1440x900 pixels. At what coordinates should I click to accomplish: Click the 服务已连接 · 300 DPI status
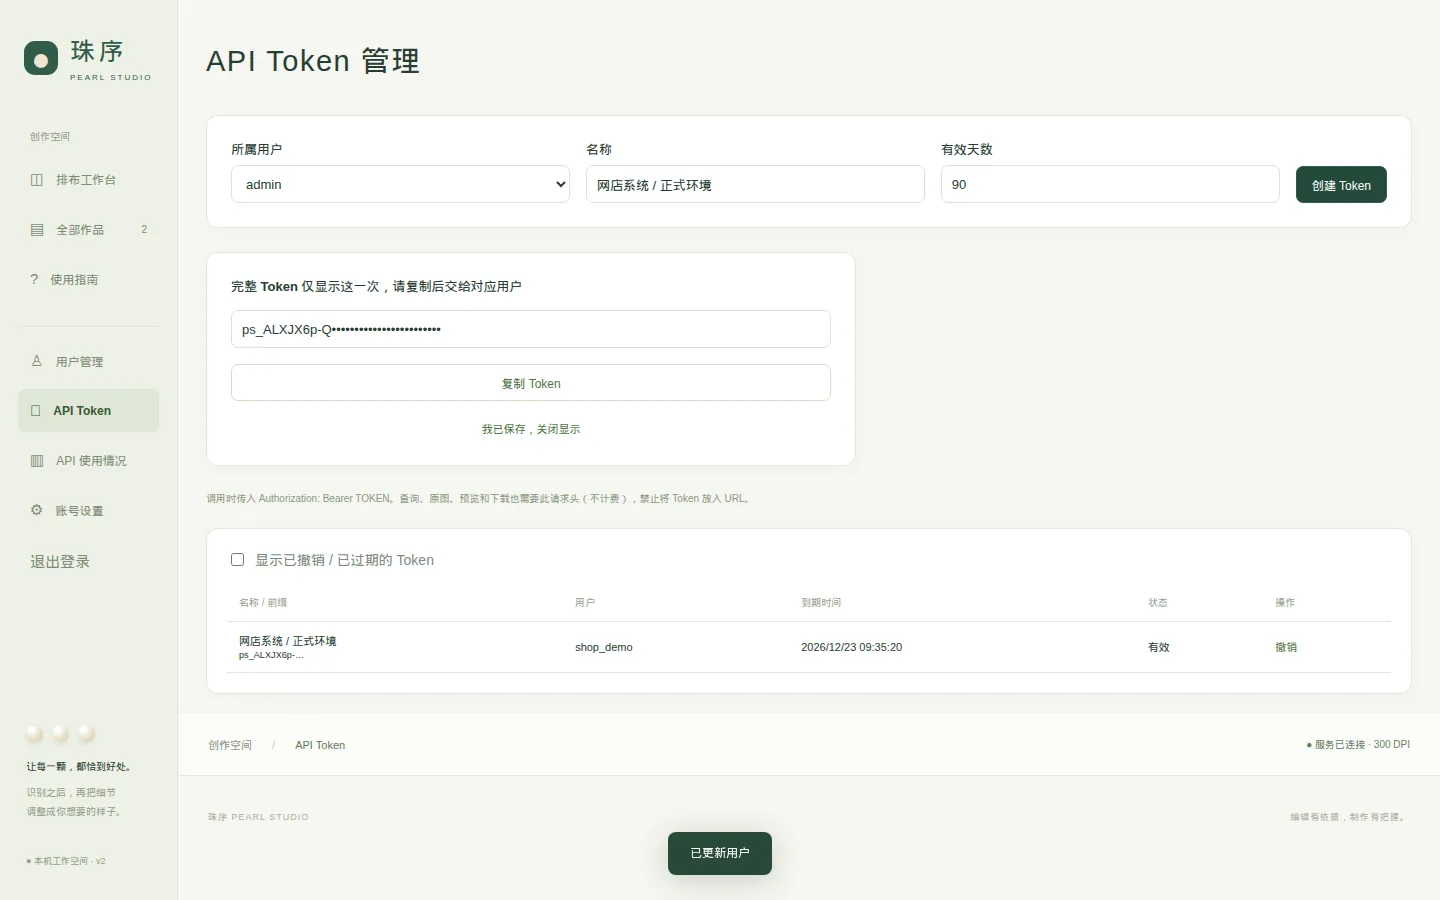point(1358,745)
